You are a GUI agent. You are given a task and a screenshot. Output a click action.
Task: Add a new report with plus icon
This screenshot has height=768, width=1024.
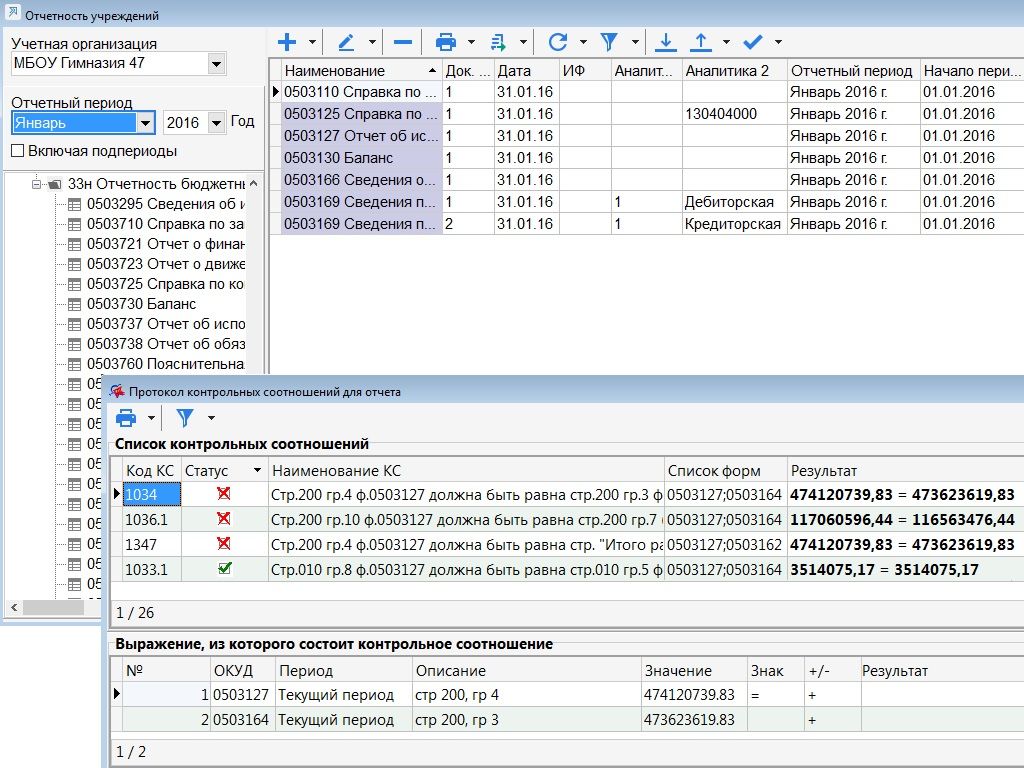287,42
